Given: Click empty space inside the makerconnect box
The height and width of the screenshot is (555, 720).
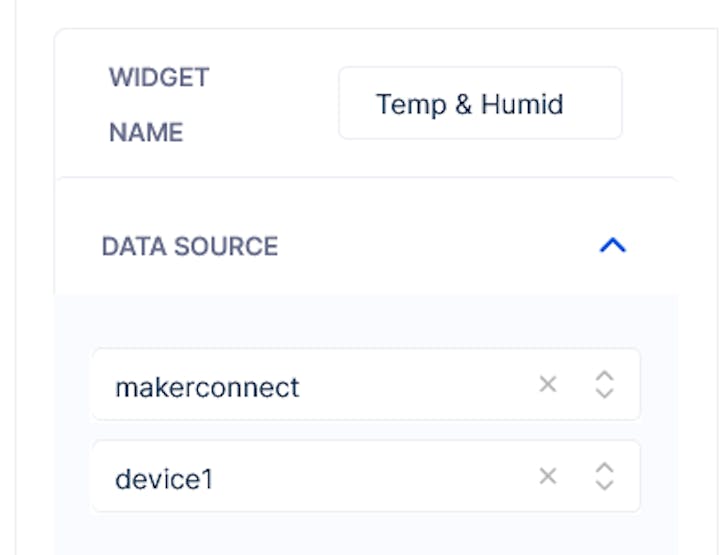Looking at the screenshot, I should [x=420, y=385].
